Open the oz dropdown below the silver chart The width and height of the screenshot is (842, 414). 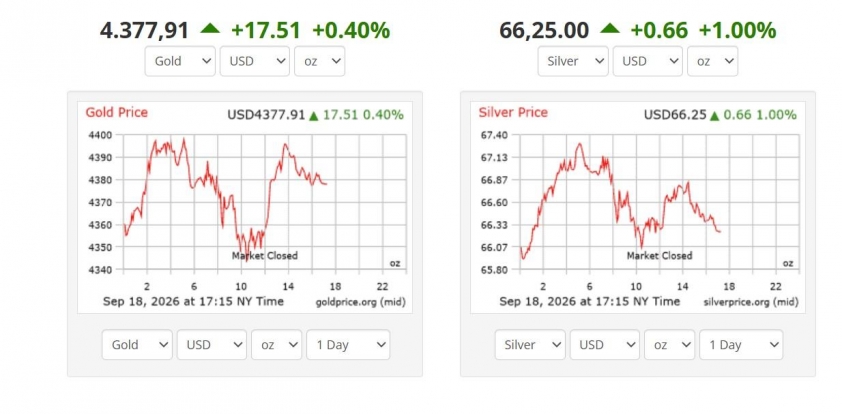pos(670,345)
